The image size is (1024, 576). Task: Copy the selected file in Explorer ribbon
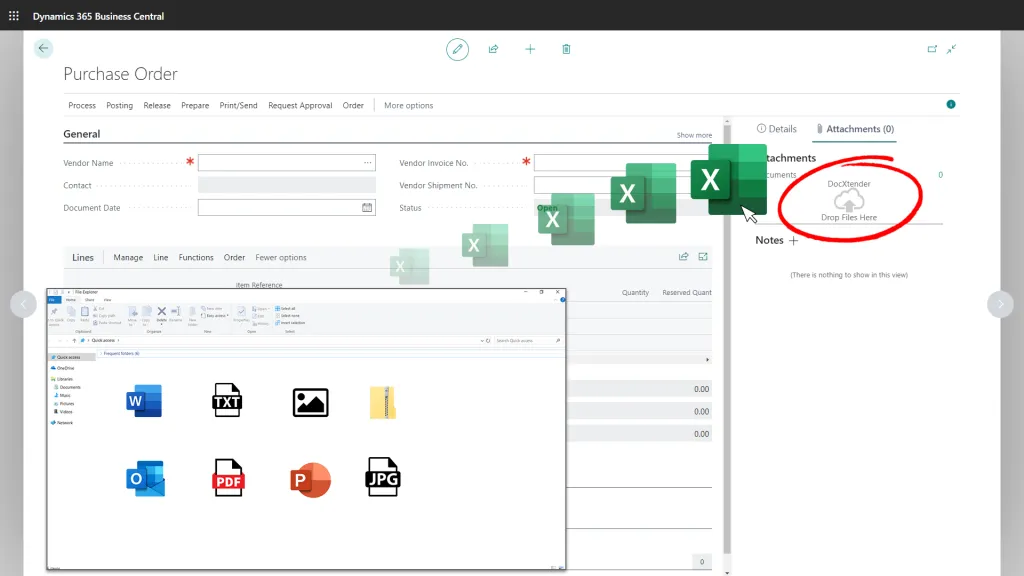[x=72, y=311]
